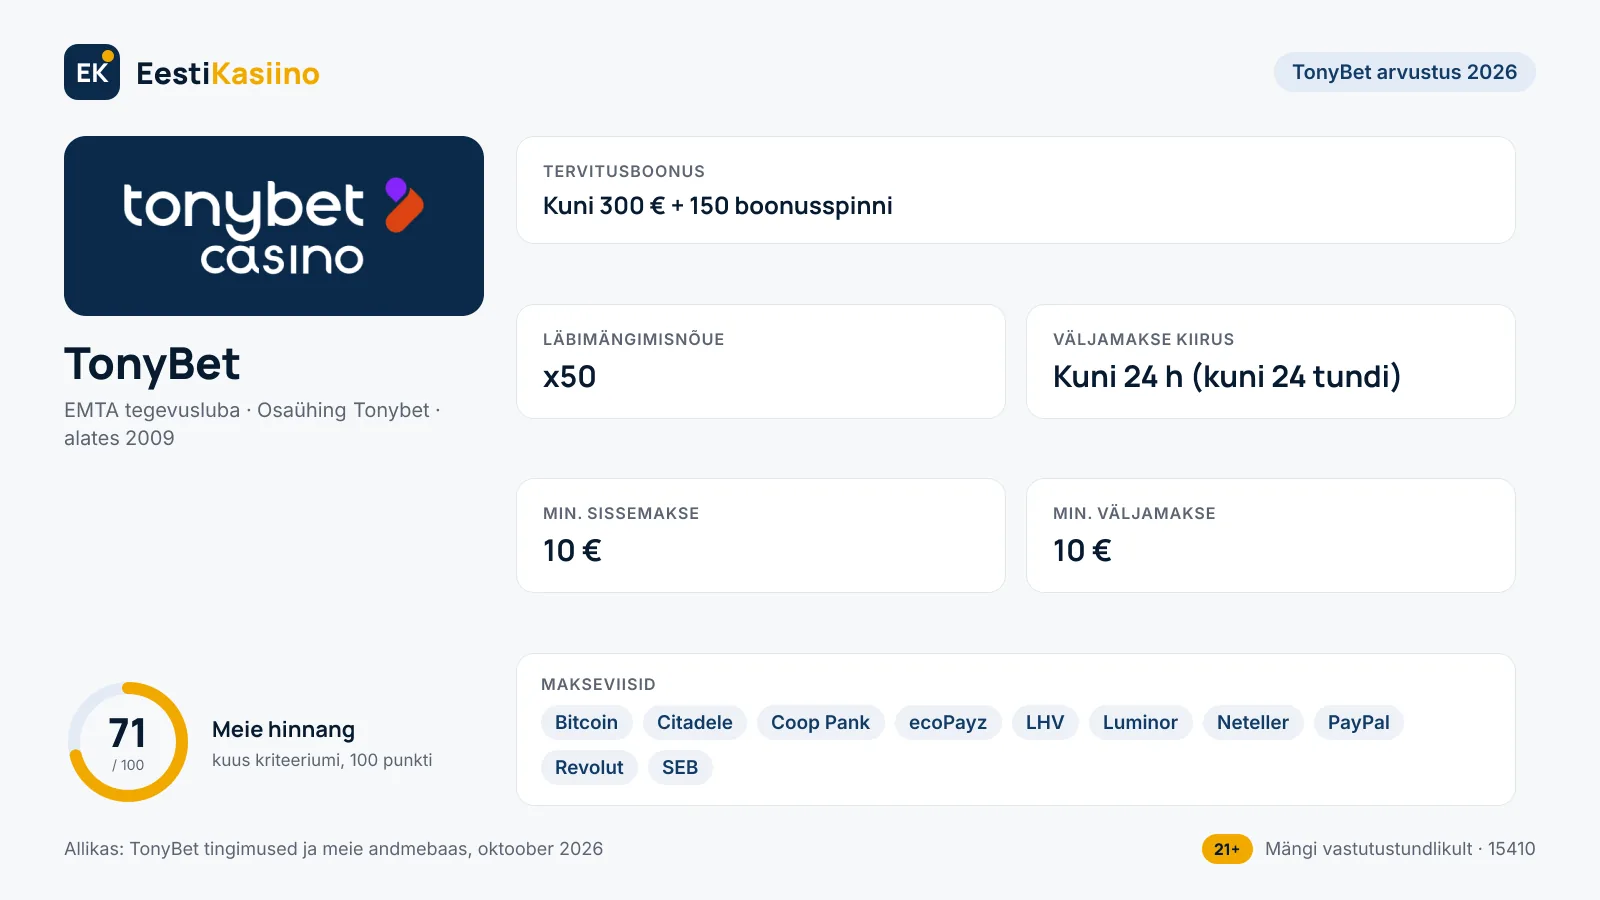Click the kuus kriteeriumi, 100 punkti text

tap(322, 760)
